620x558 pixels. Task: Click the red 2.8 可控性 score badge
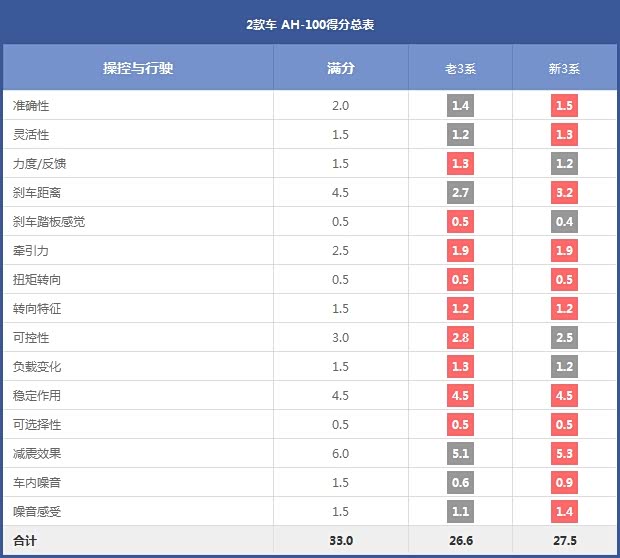[x=460, y=338]
